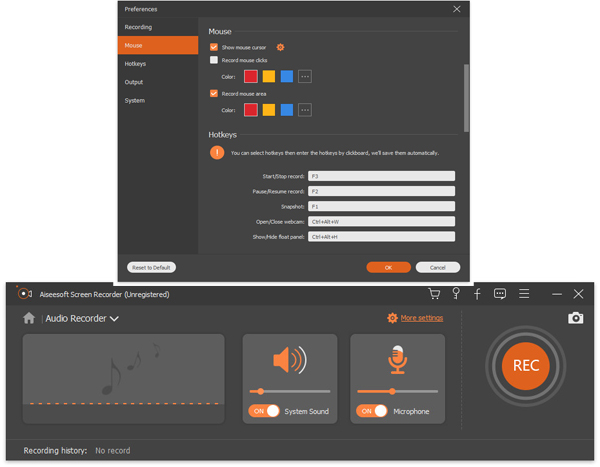Open more colors for mouse clicks
Viewport: 600px width, 467px height.
[x=305, y=77]
